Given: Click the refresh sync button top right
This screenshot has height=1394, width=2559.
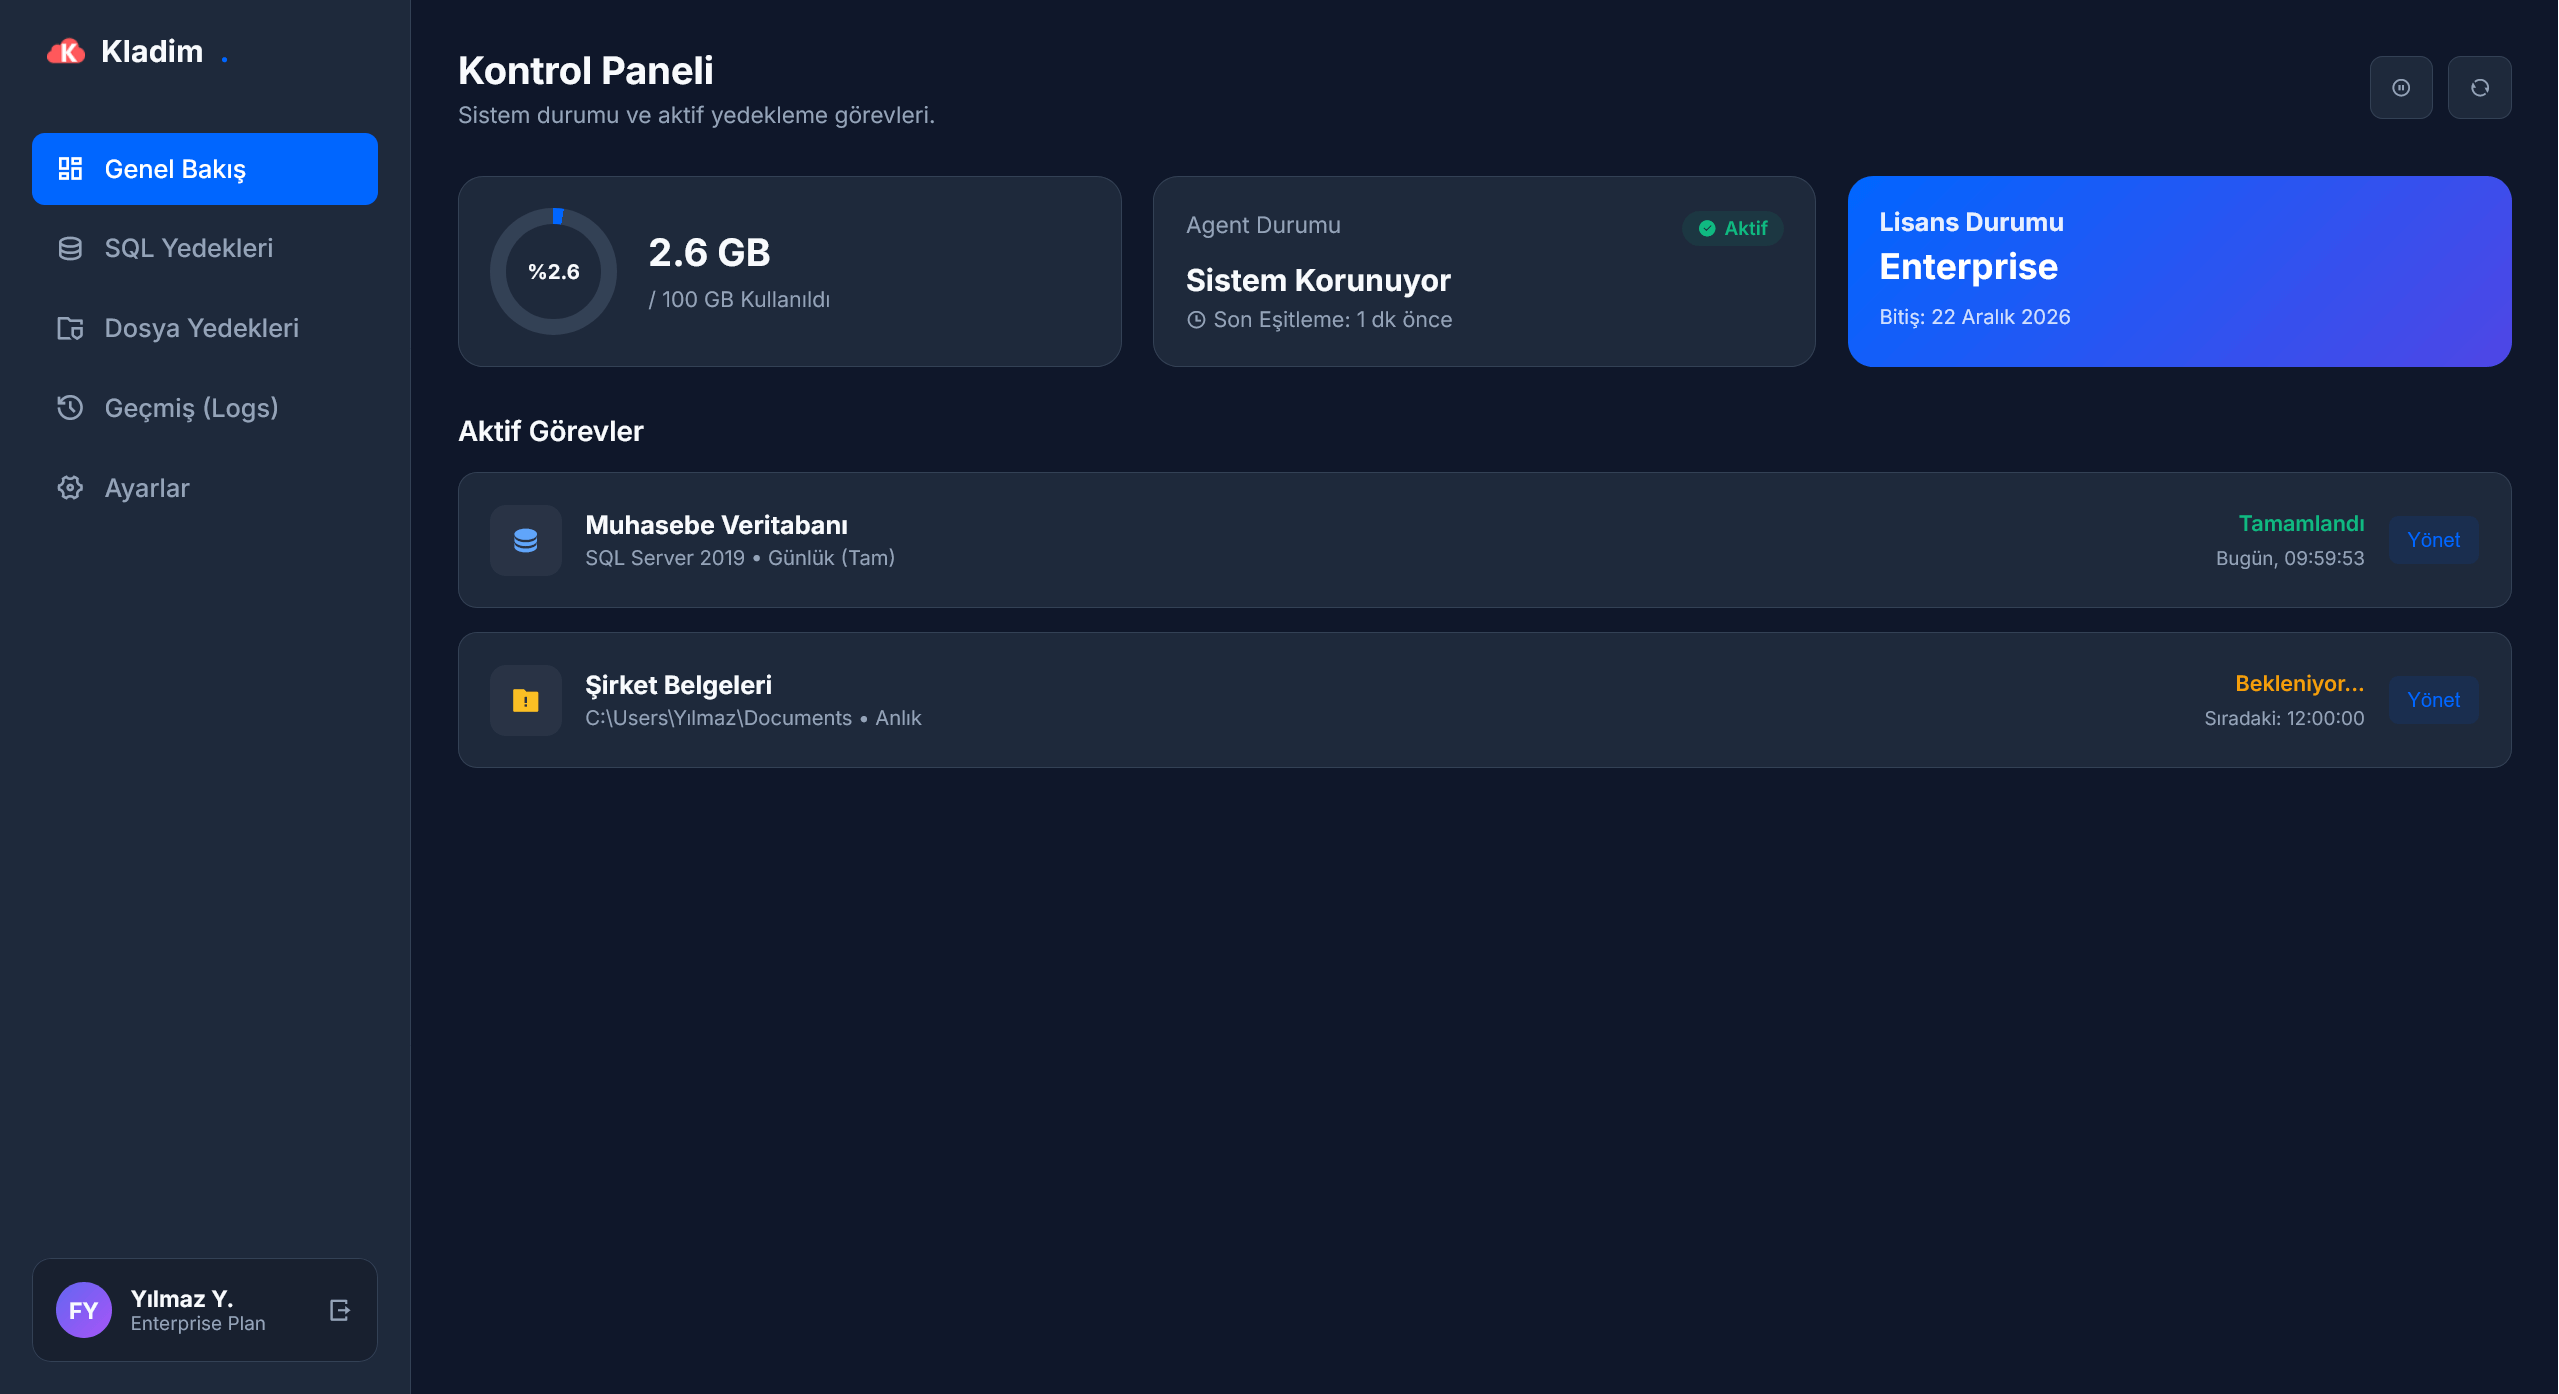Looking at the screenshot, I should [x=2480, y=87].
